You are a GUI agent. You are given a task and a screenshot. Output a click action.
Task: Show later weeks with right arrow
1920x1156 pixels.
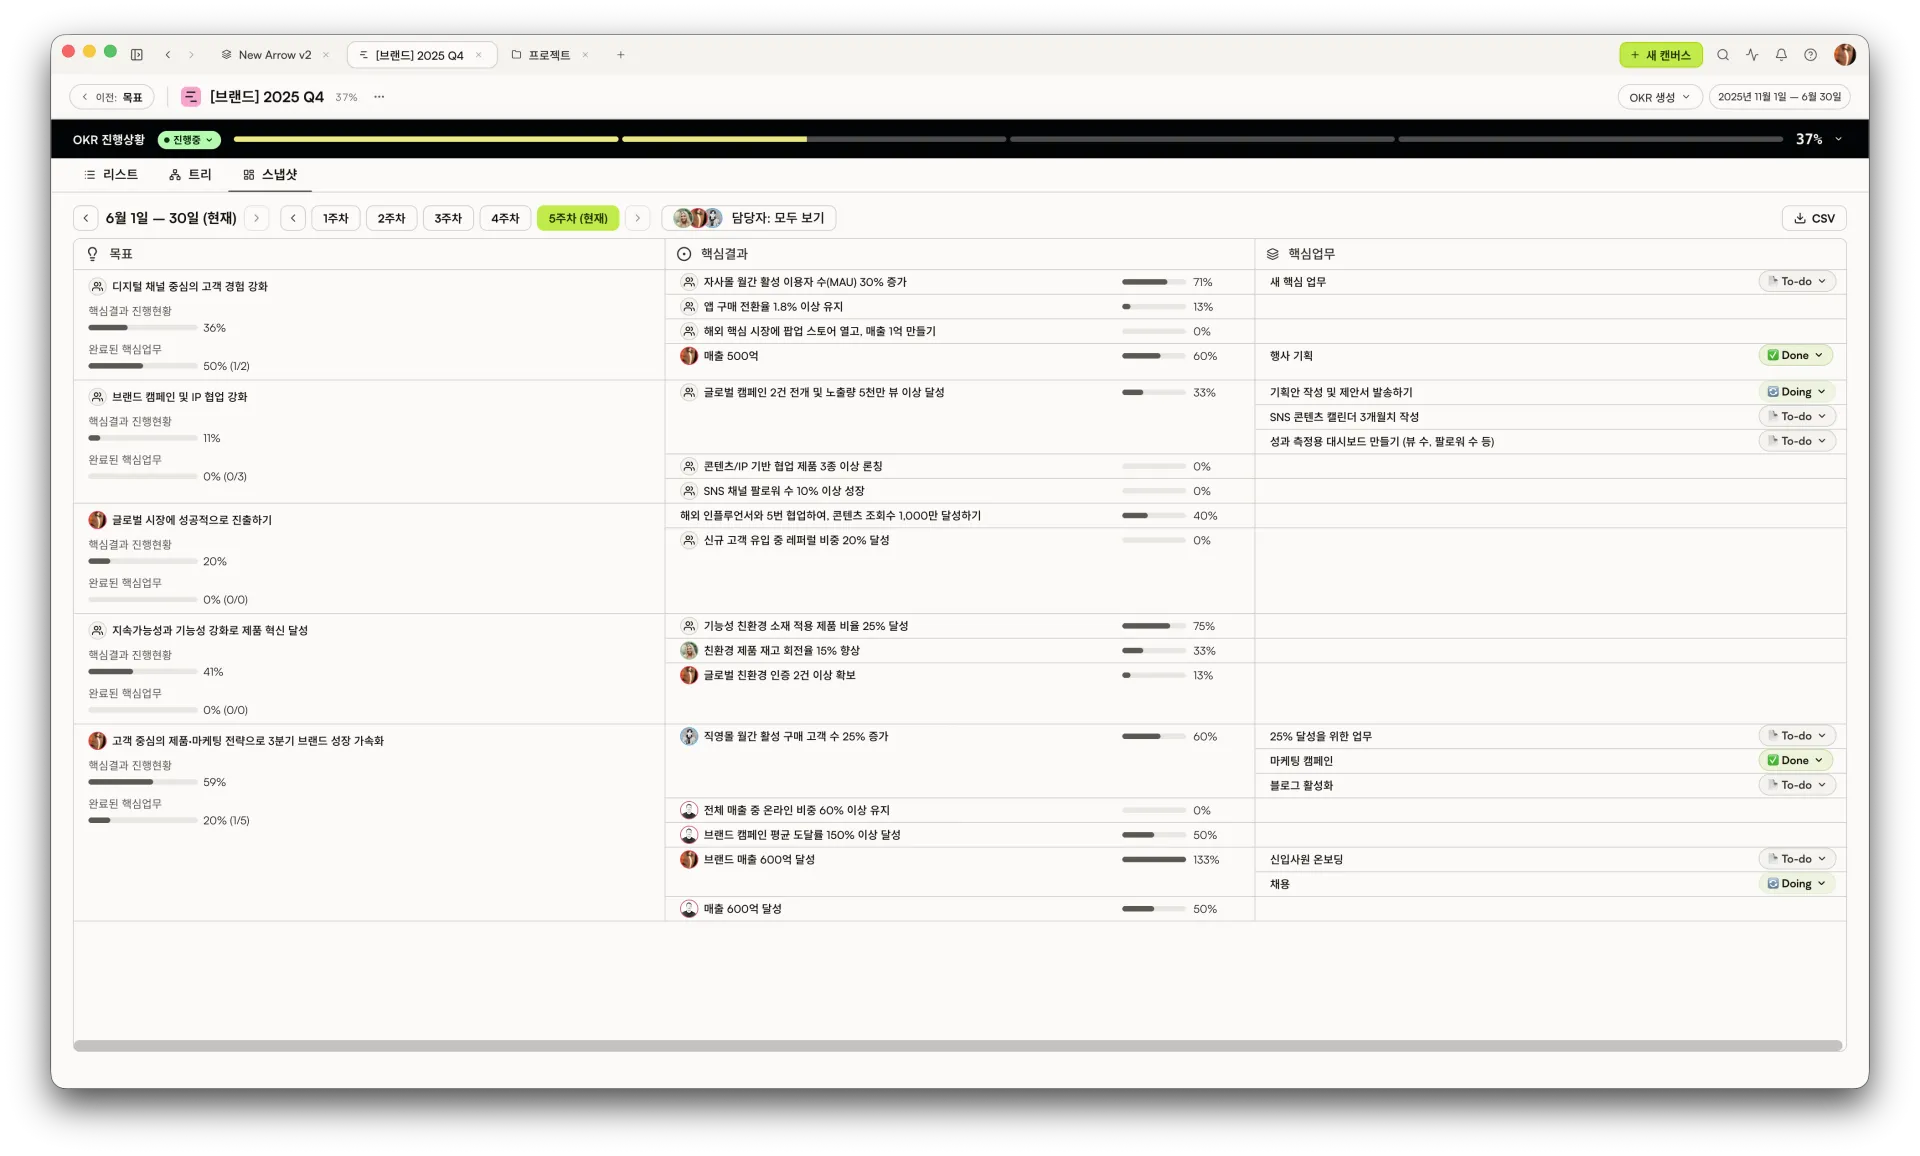tap(637, 218)
